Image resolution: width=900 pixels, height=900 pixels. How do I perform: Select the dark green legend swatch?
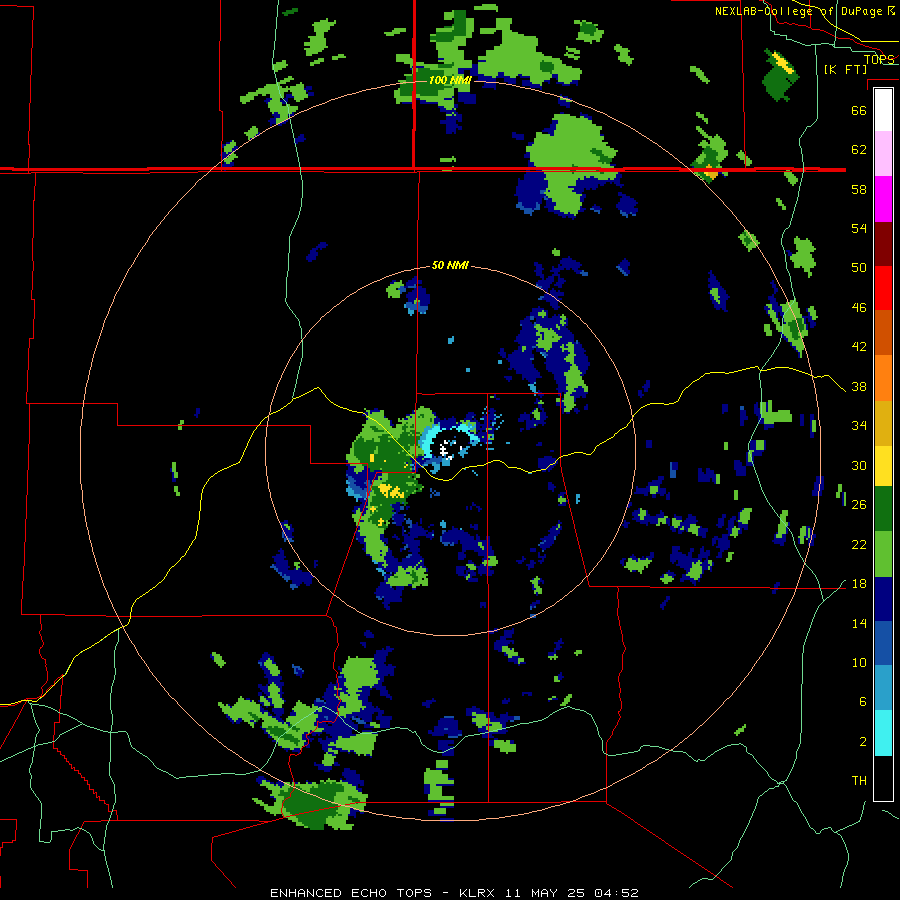coord(883,509)
